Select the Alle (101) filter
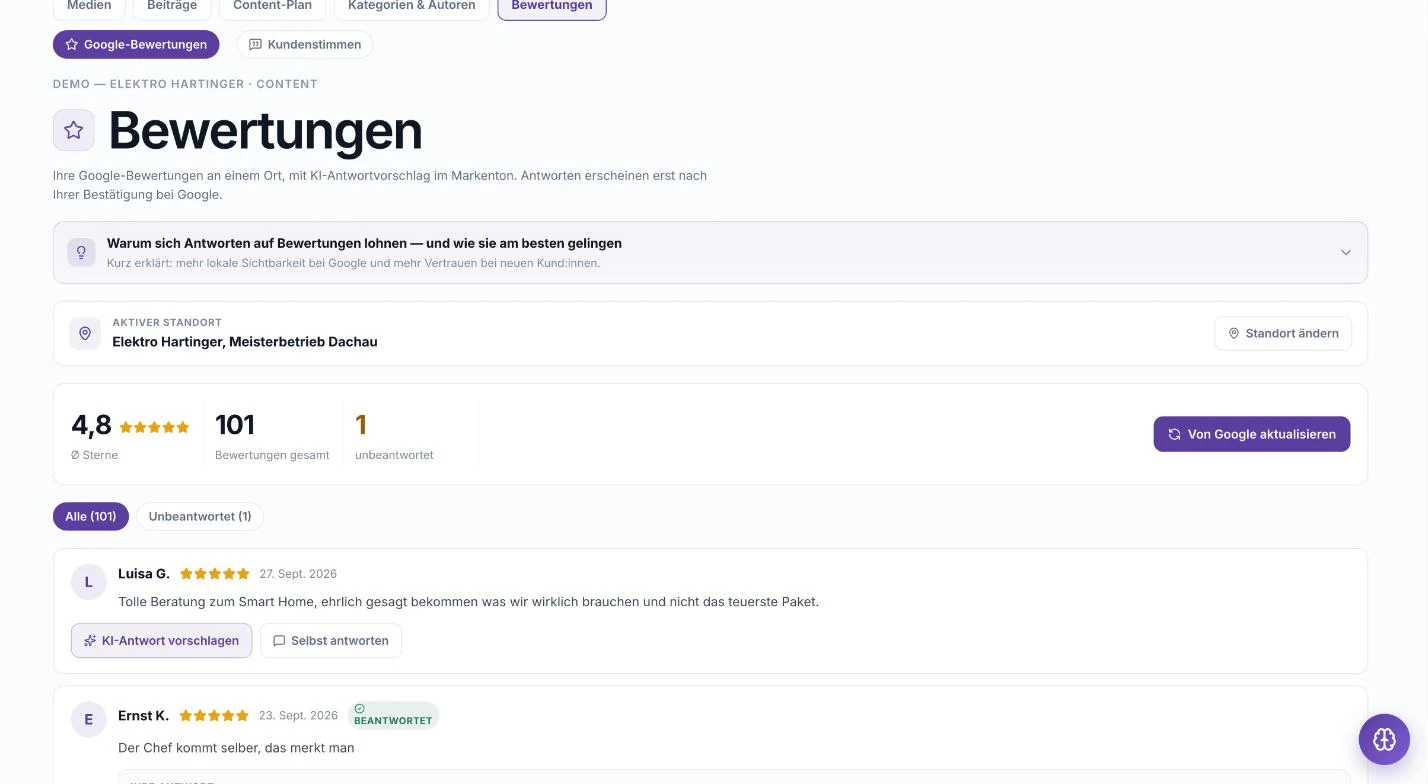Screen dimensions: 1428x784 [x=91, y=516]
